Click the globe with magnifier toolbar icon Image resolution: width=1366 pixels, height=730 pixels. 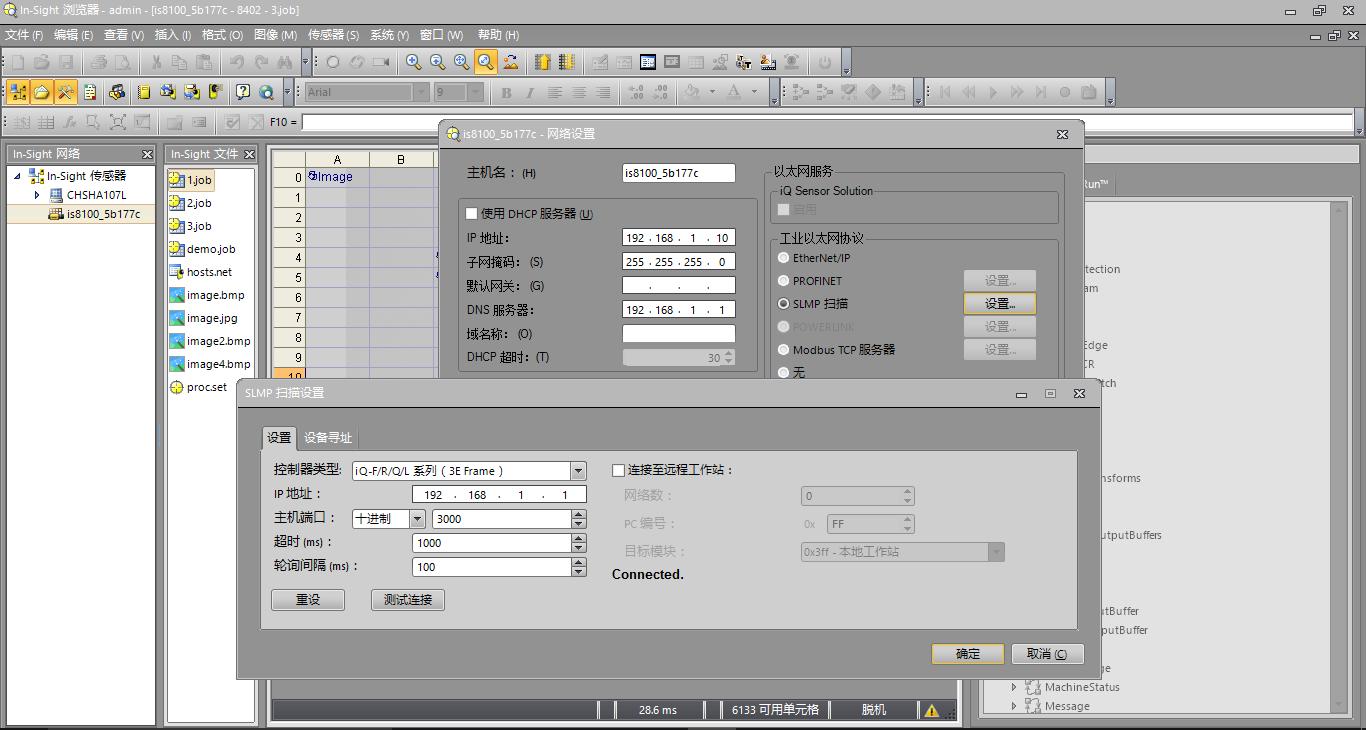coord(266,92)
